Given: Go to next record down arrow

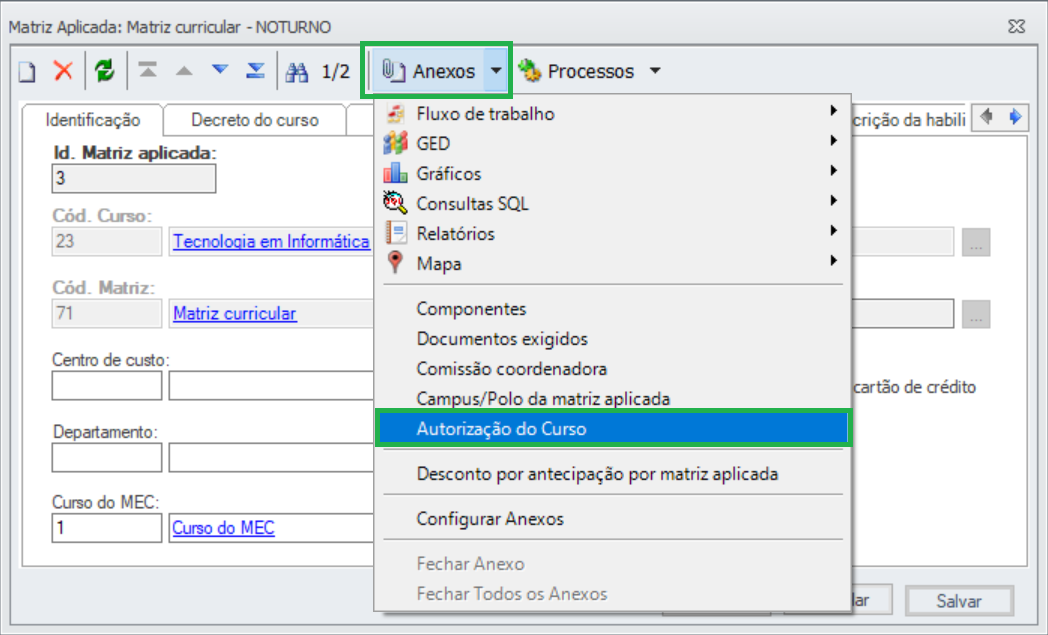Looking at the screenshot, I should coord(220,70).
